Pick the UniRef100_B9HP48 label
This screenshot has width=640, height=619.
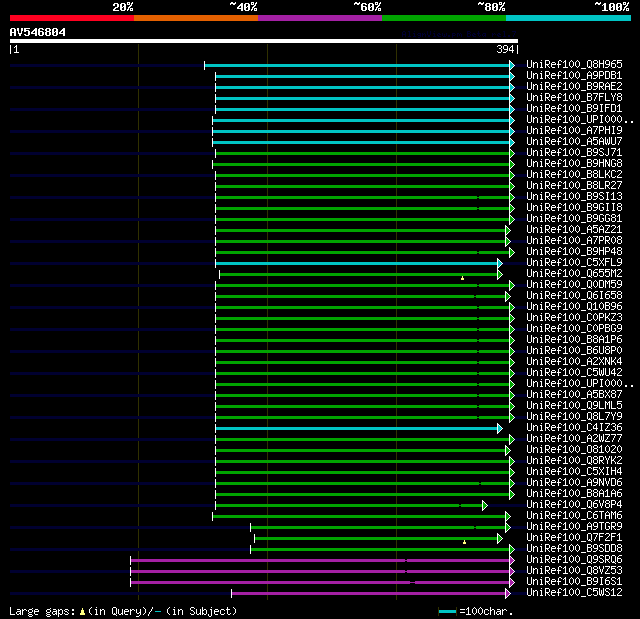[x=574, y=252]
